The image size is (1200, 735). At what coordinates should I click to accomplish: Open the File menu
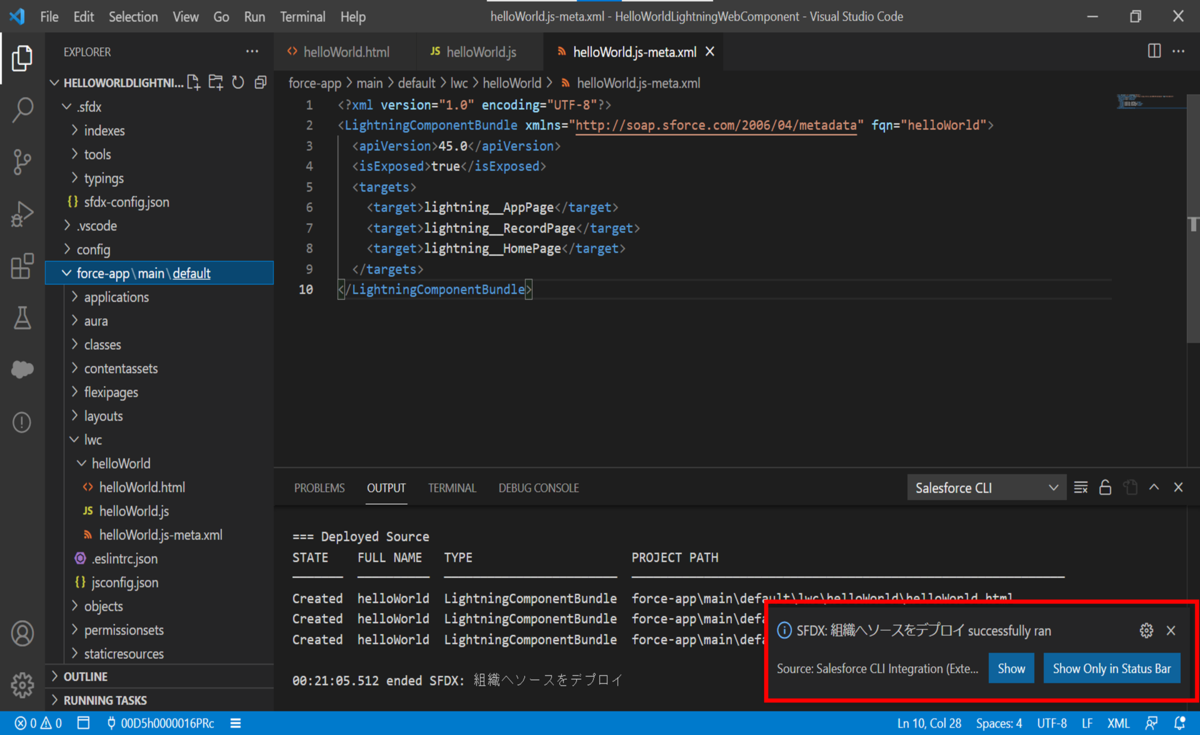click(x=49, y=17)
